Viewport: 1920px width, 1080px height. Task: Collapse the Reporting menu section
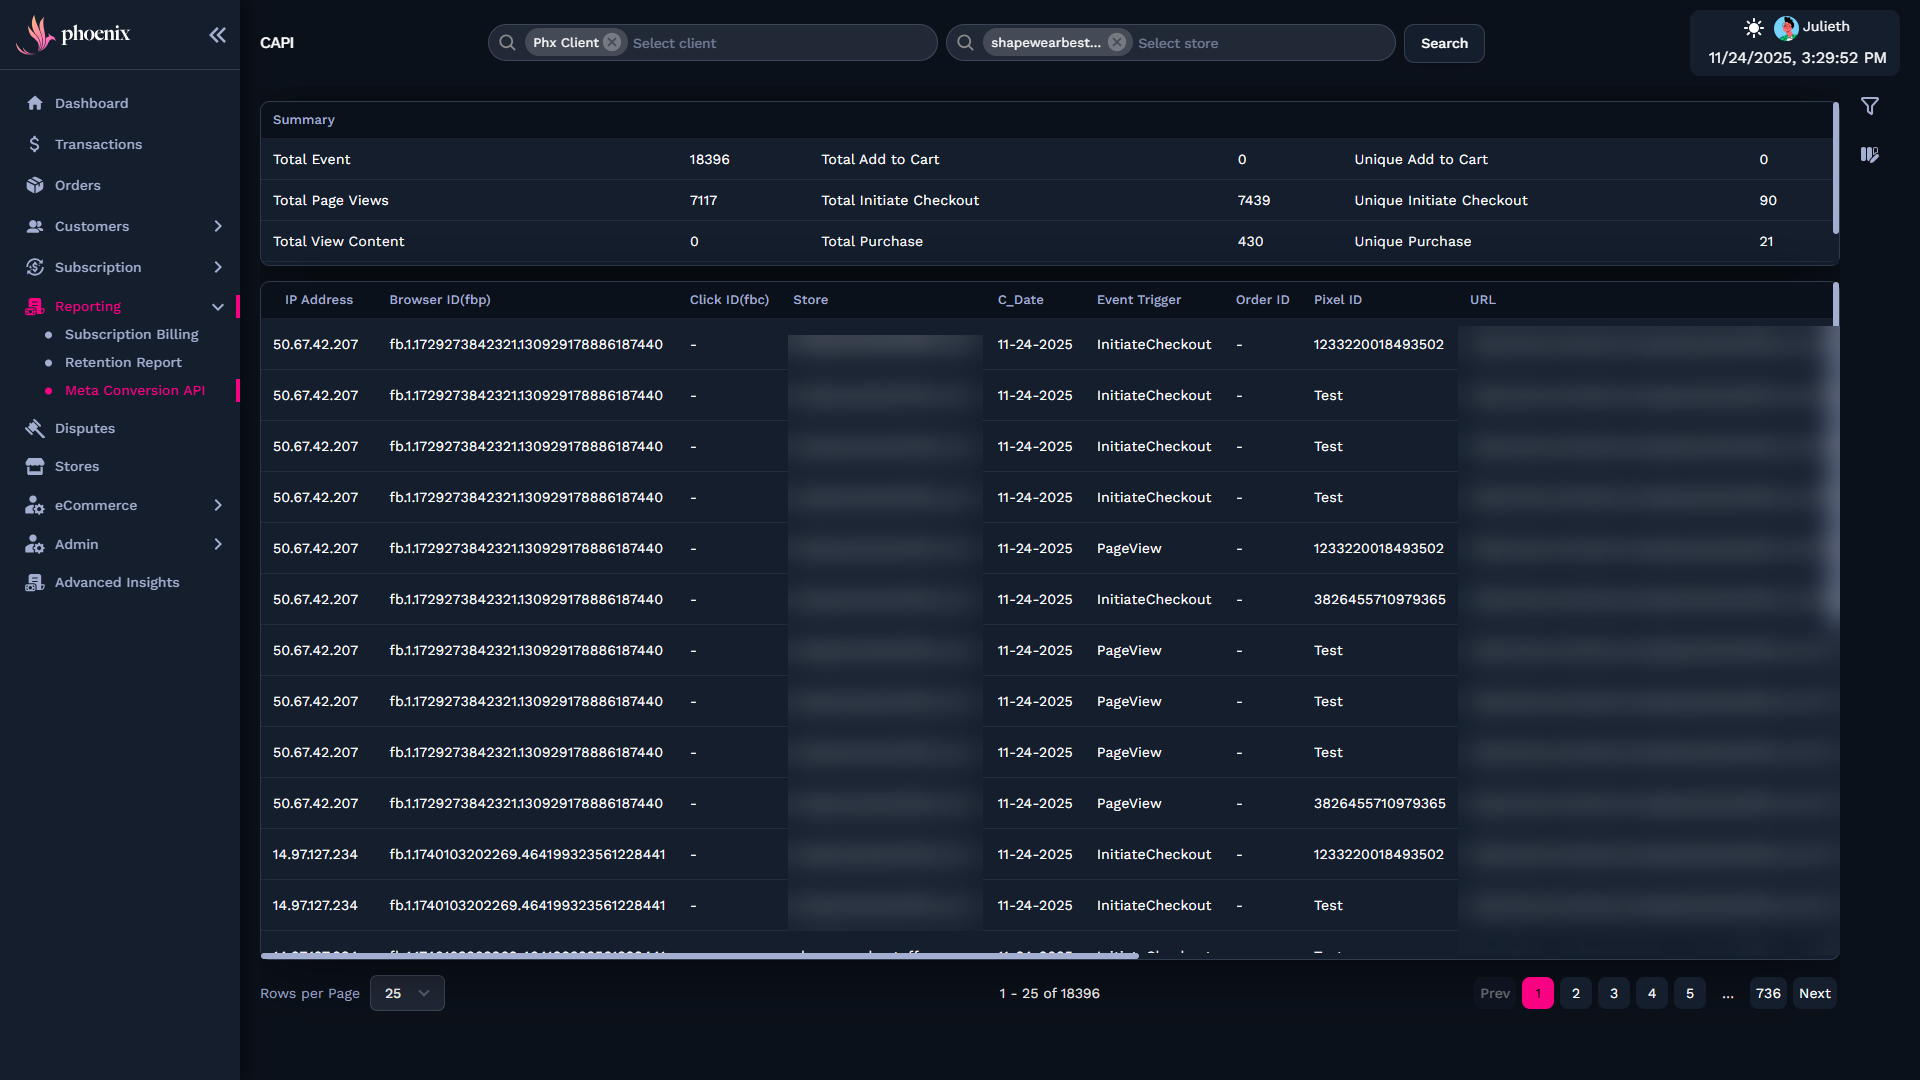217,307
